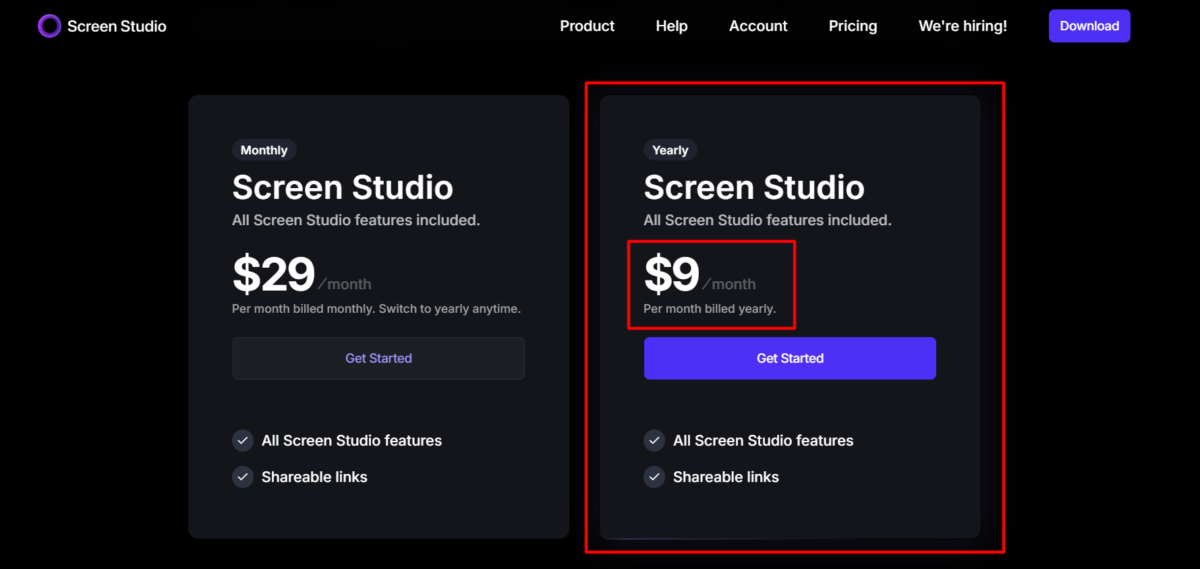Click the Yearly plan's All Screen Studio features checkmark
The width and height of the screenshot is (1200, 569).
654,440
